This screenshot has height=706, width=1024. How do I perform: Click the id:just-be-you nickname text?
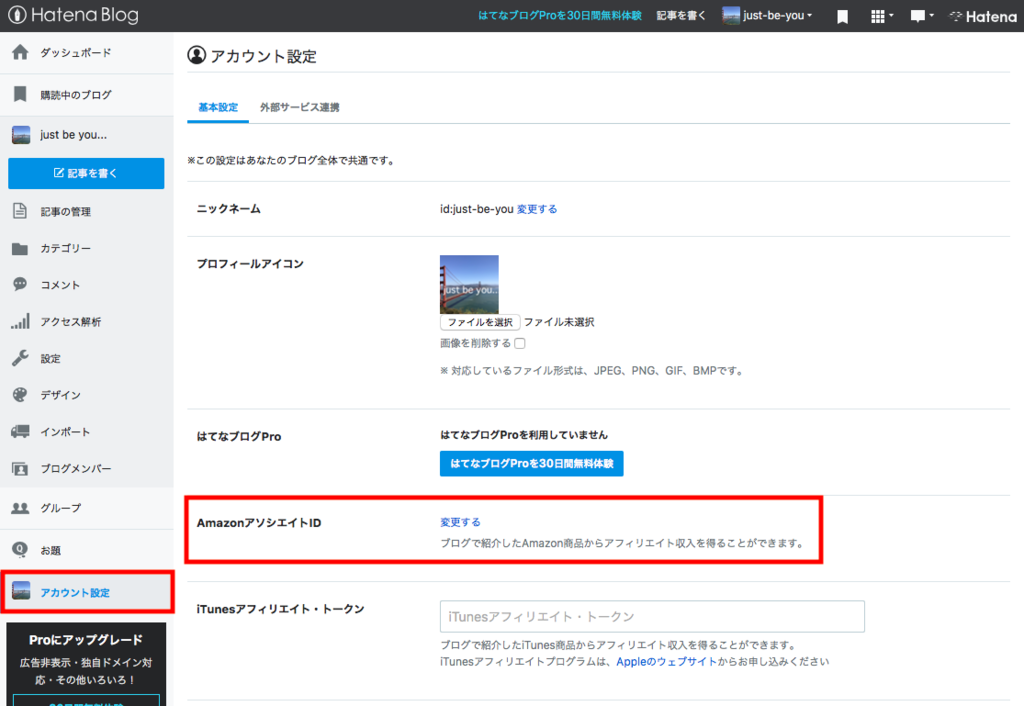point(477,209)
